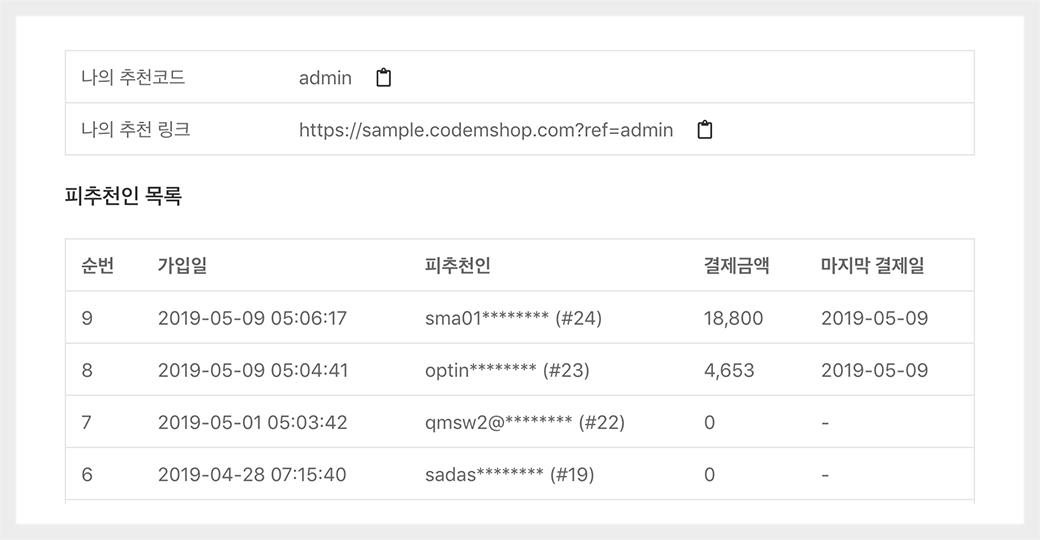Select referee optin******** (#23)
1040x540 pixels.
pos(507,370)
